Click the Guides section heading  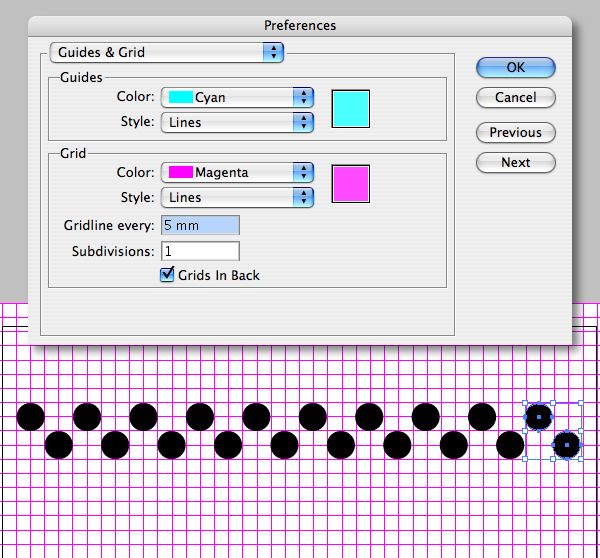tap(81, 77)
